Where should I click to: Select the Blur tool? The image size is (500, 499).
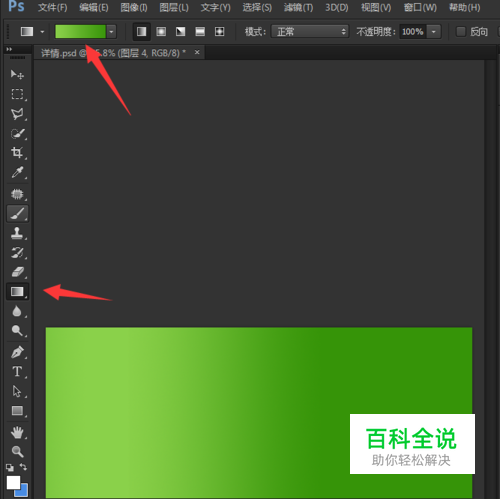tap(17, 311)
